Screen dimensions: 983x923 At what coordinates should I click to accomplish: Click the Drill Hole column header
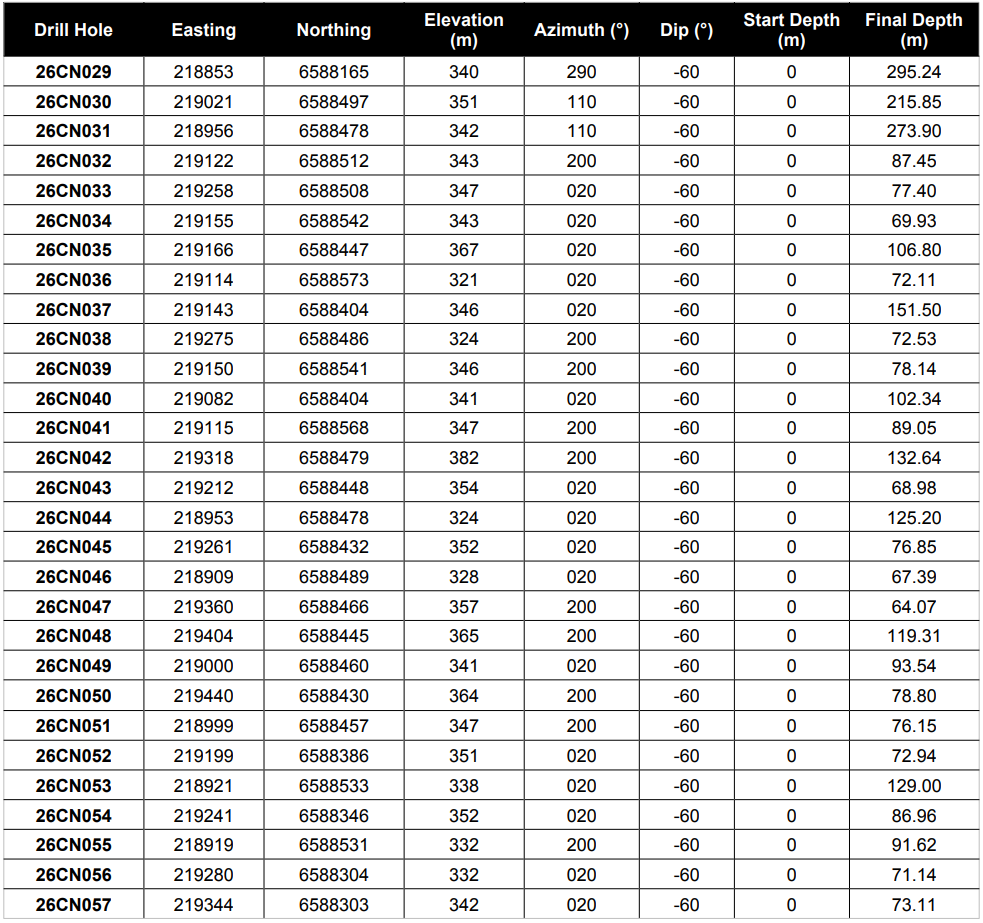click(x=73, y=30)
